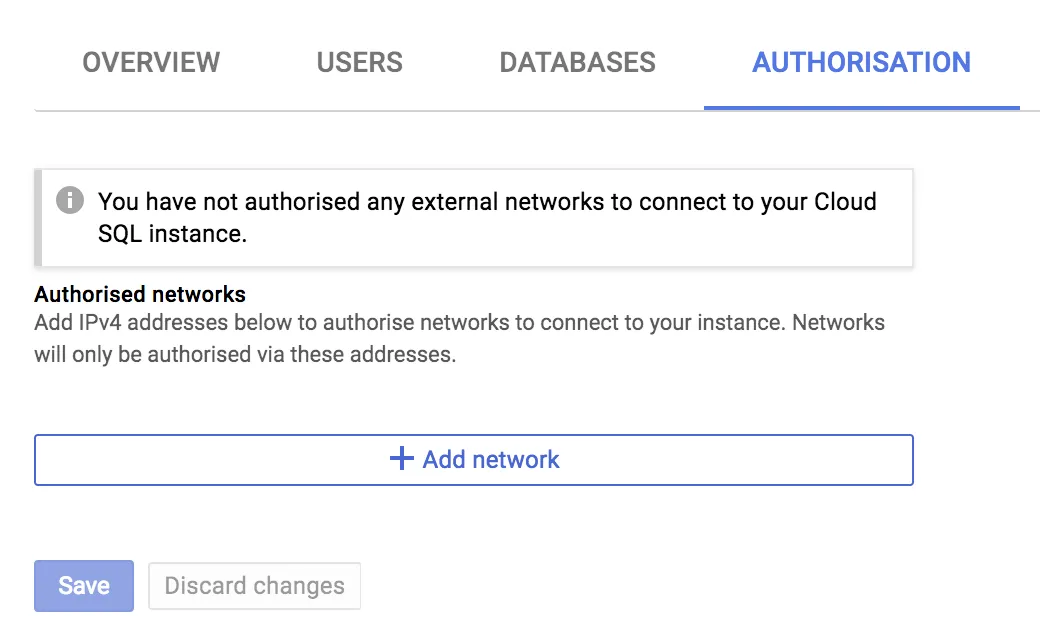The height and width of the screenshot is (636, 1040).
Task: Open the OVERVIEW tab
Action: coord(151,62)
